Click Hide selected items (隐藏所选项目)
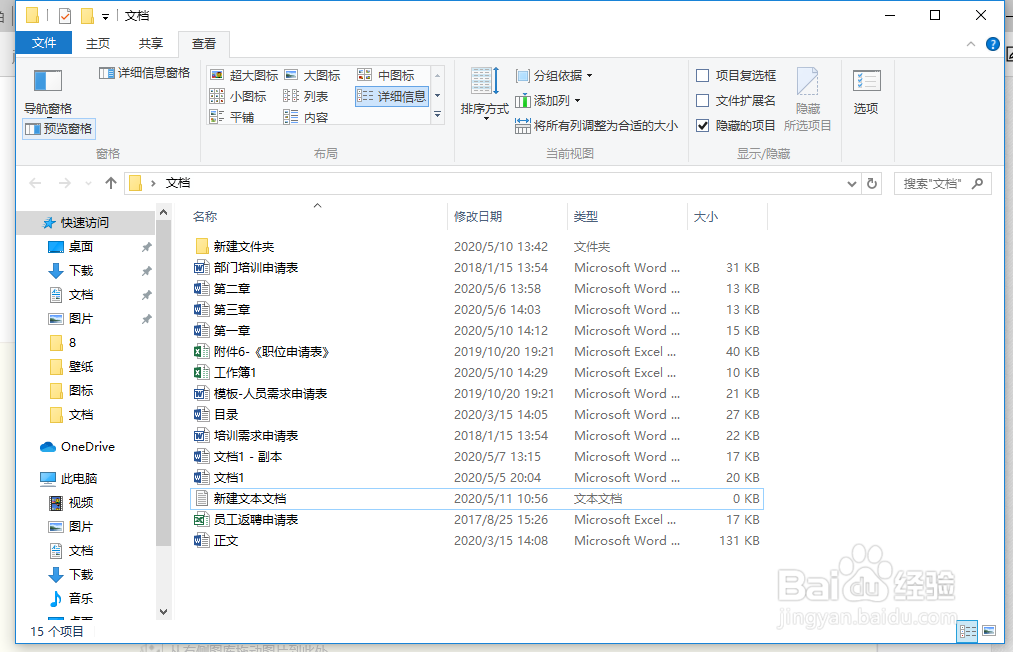1013x652 pixels. click(x=808, y=99)
